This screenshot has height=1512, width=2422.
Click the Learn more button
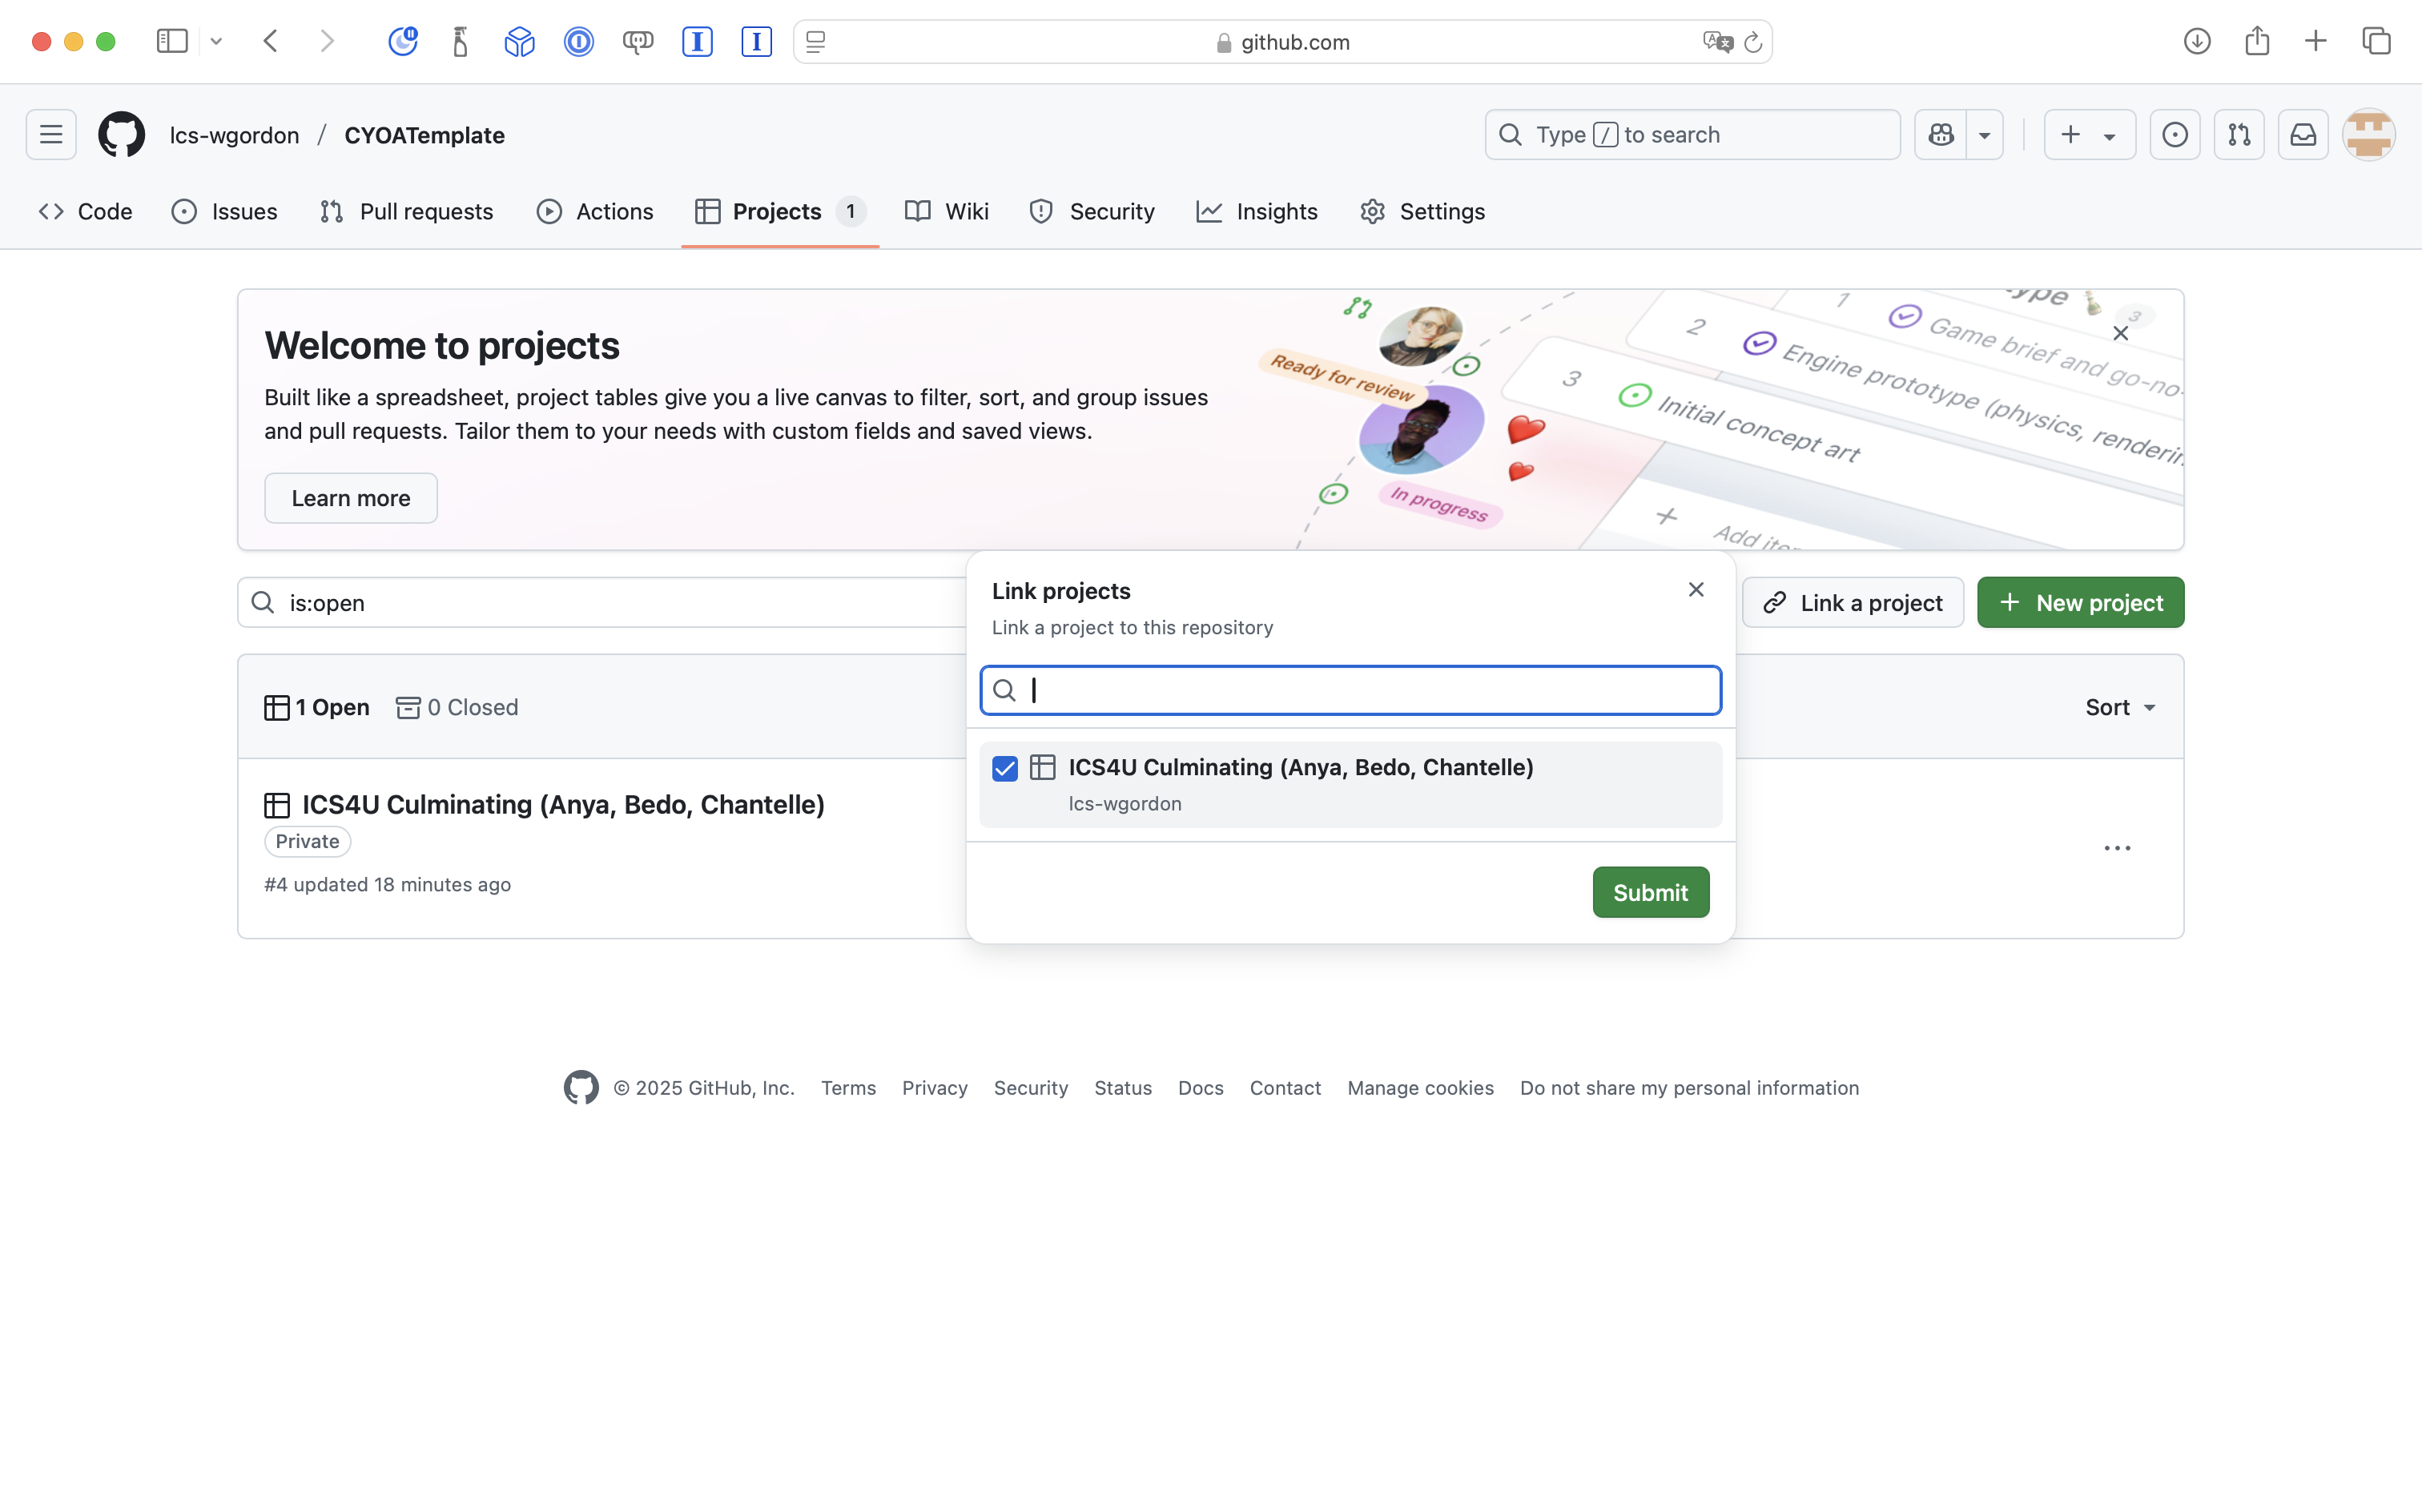coord(350,498)
